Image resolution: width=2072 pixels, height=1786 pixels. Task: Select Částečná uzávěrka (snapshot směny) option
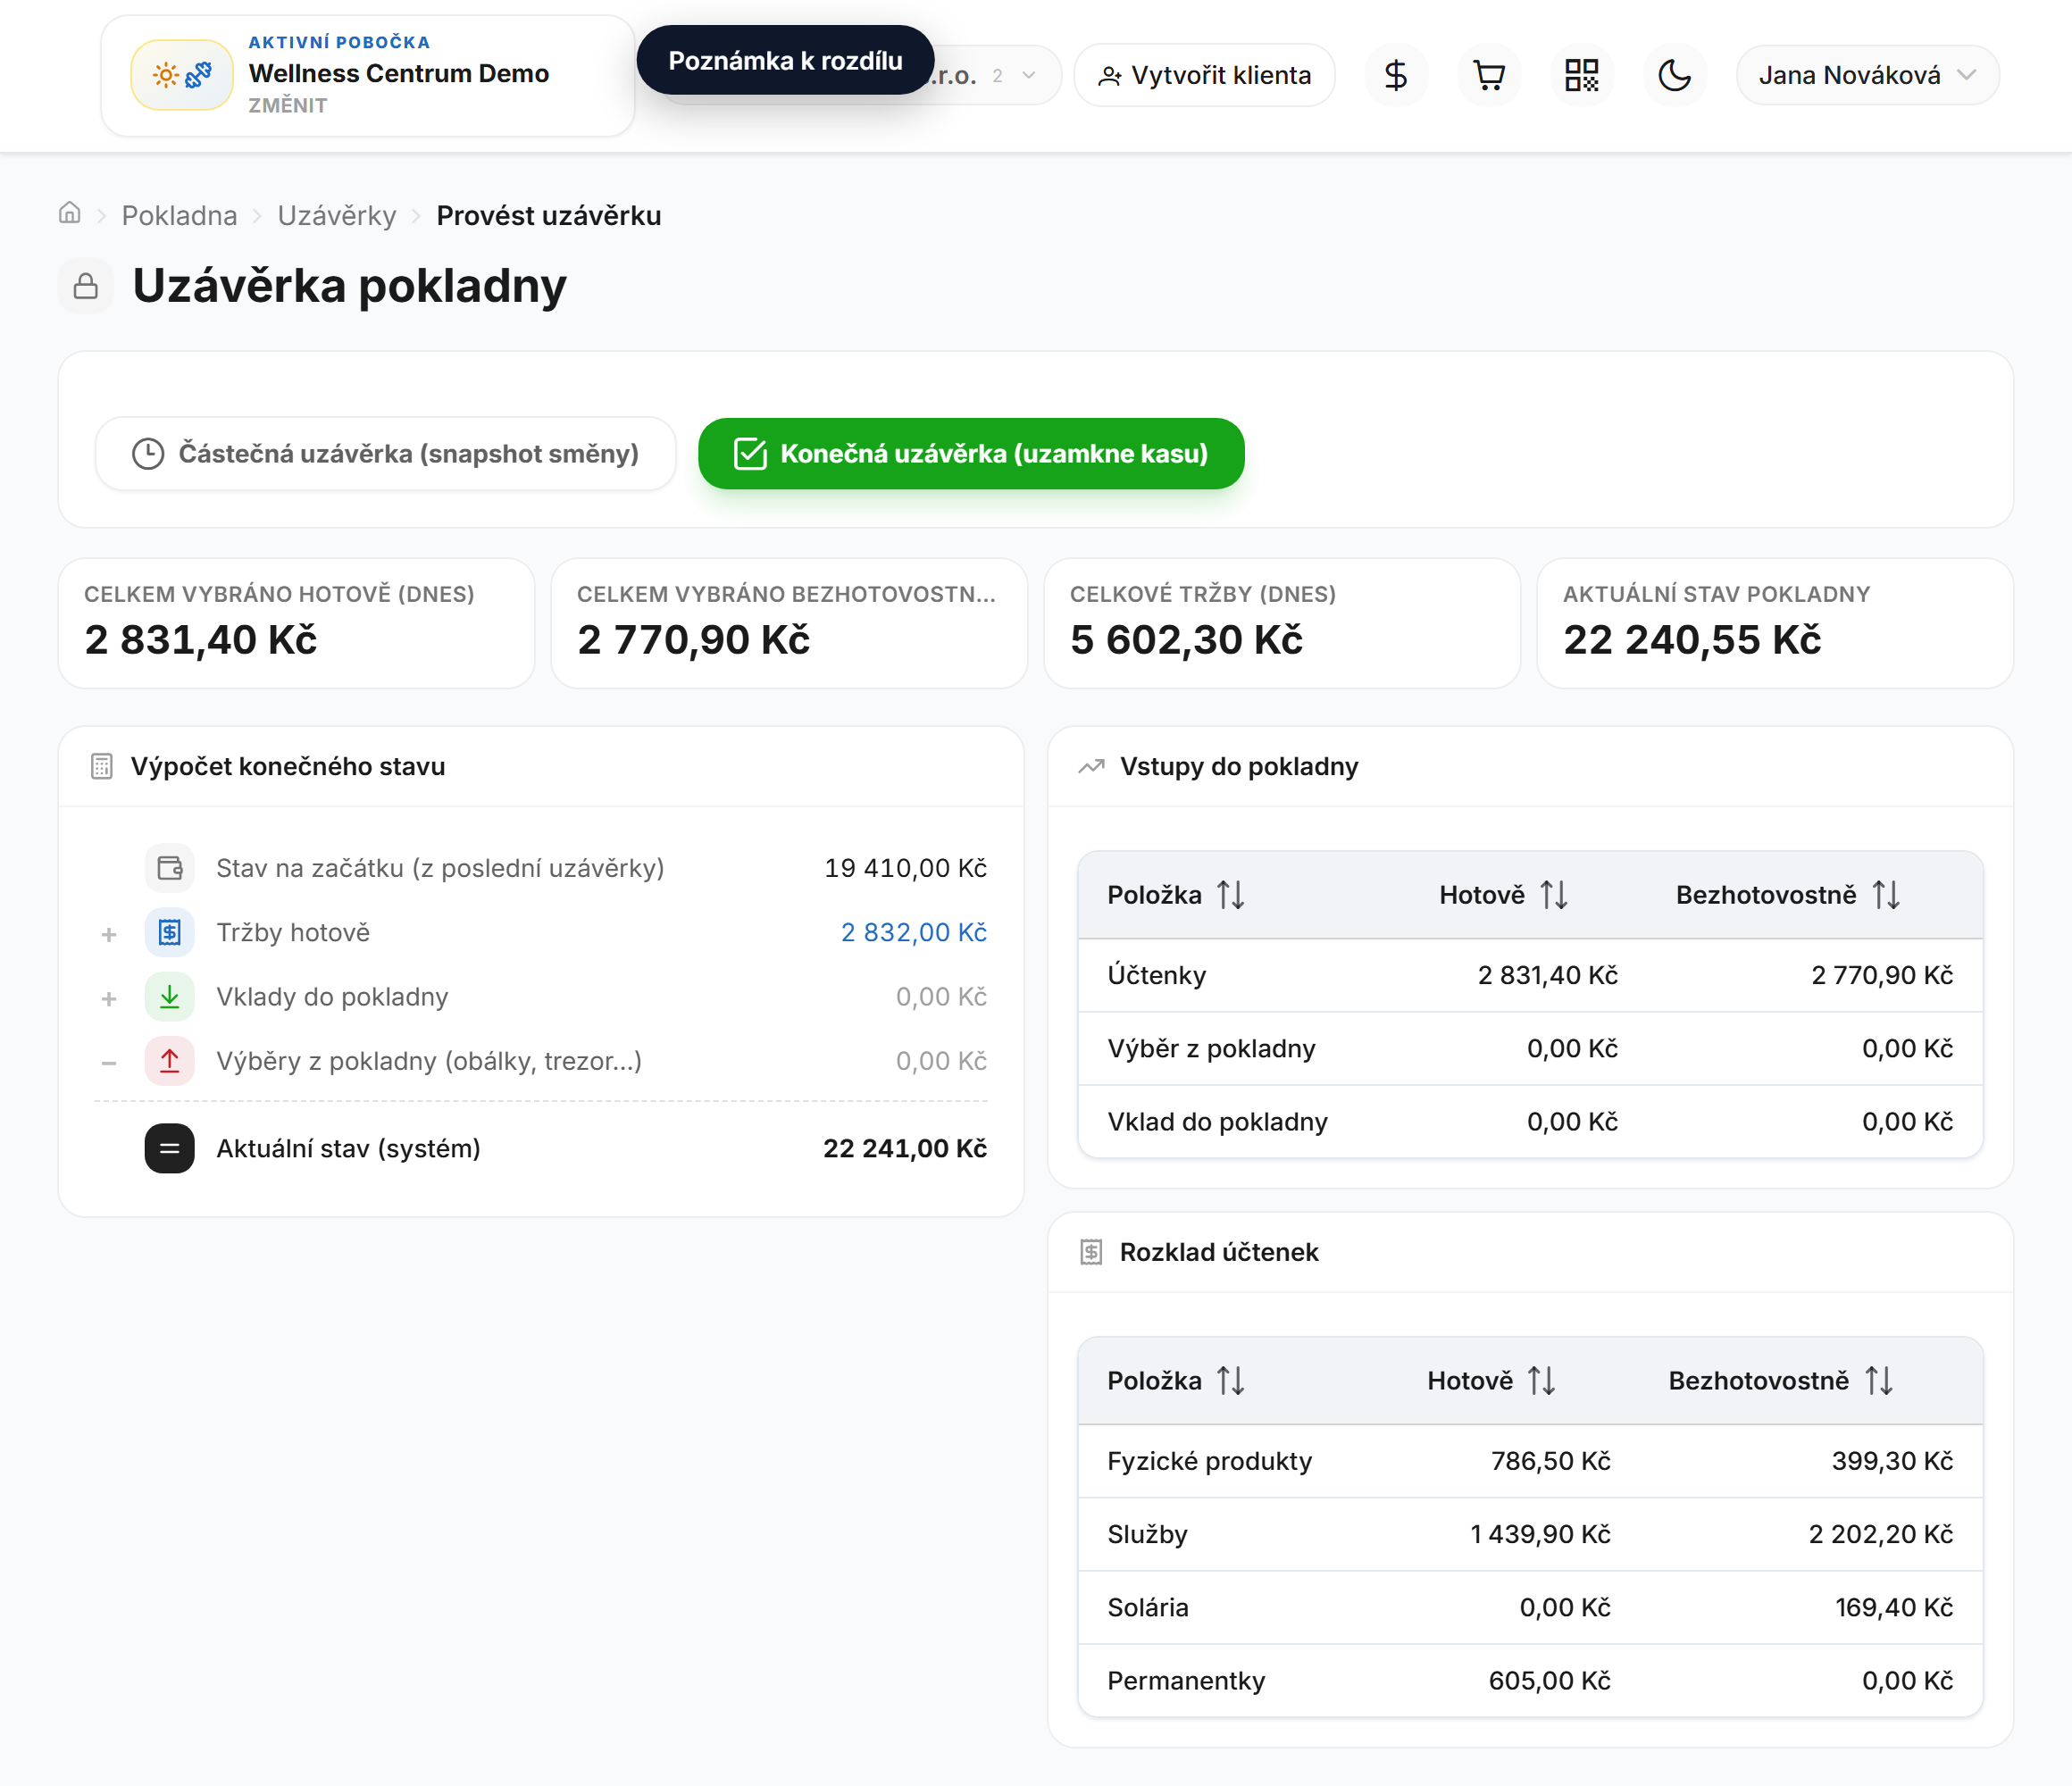(386, 454)
